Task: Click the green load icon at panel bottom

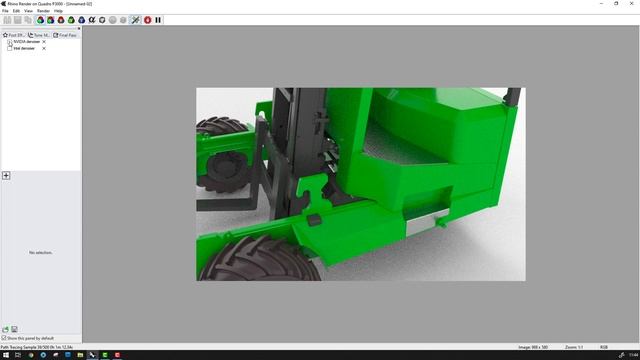Action: (x=5, y=329)
